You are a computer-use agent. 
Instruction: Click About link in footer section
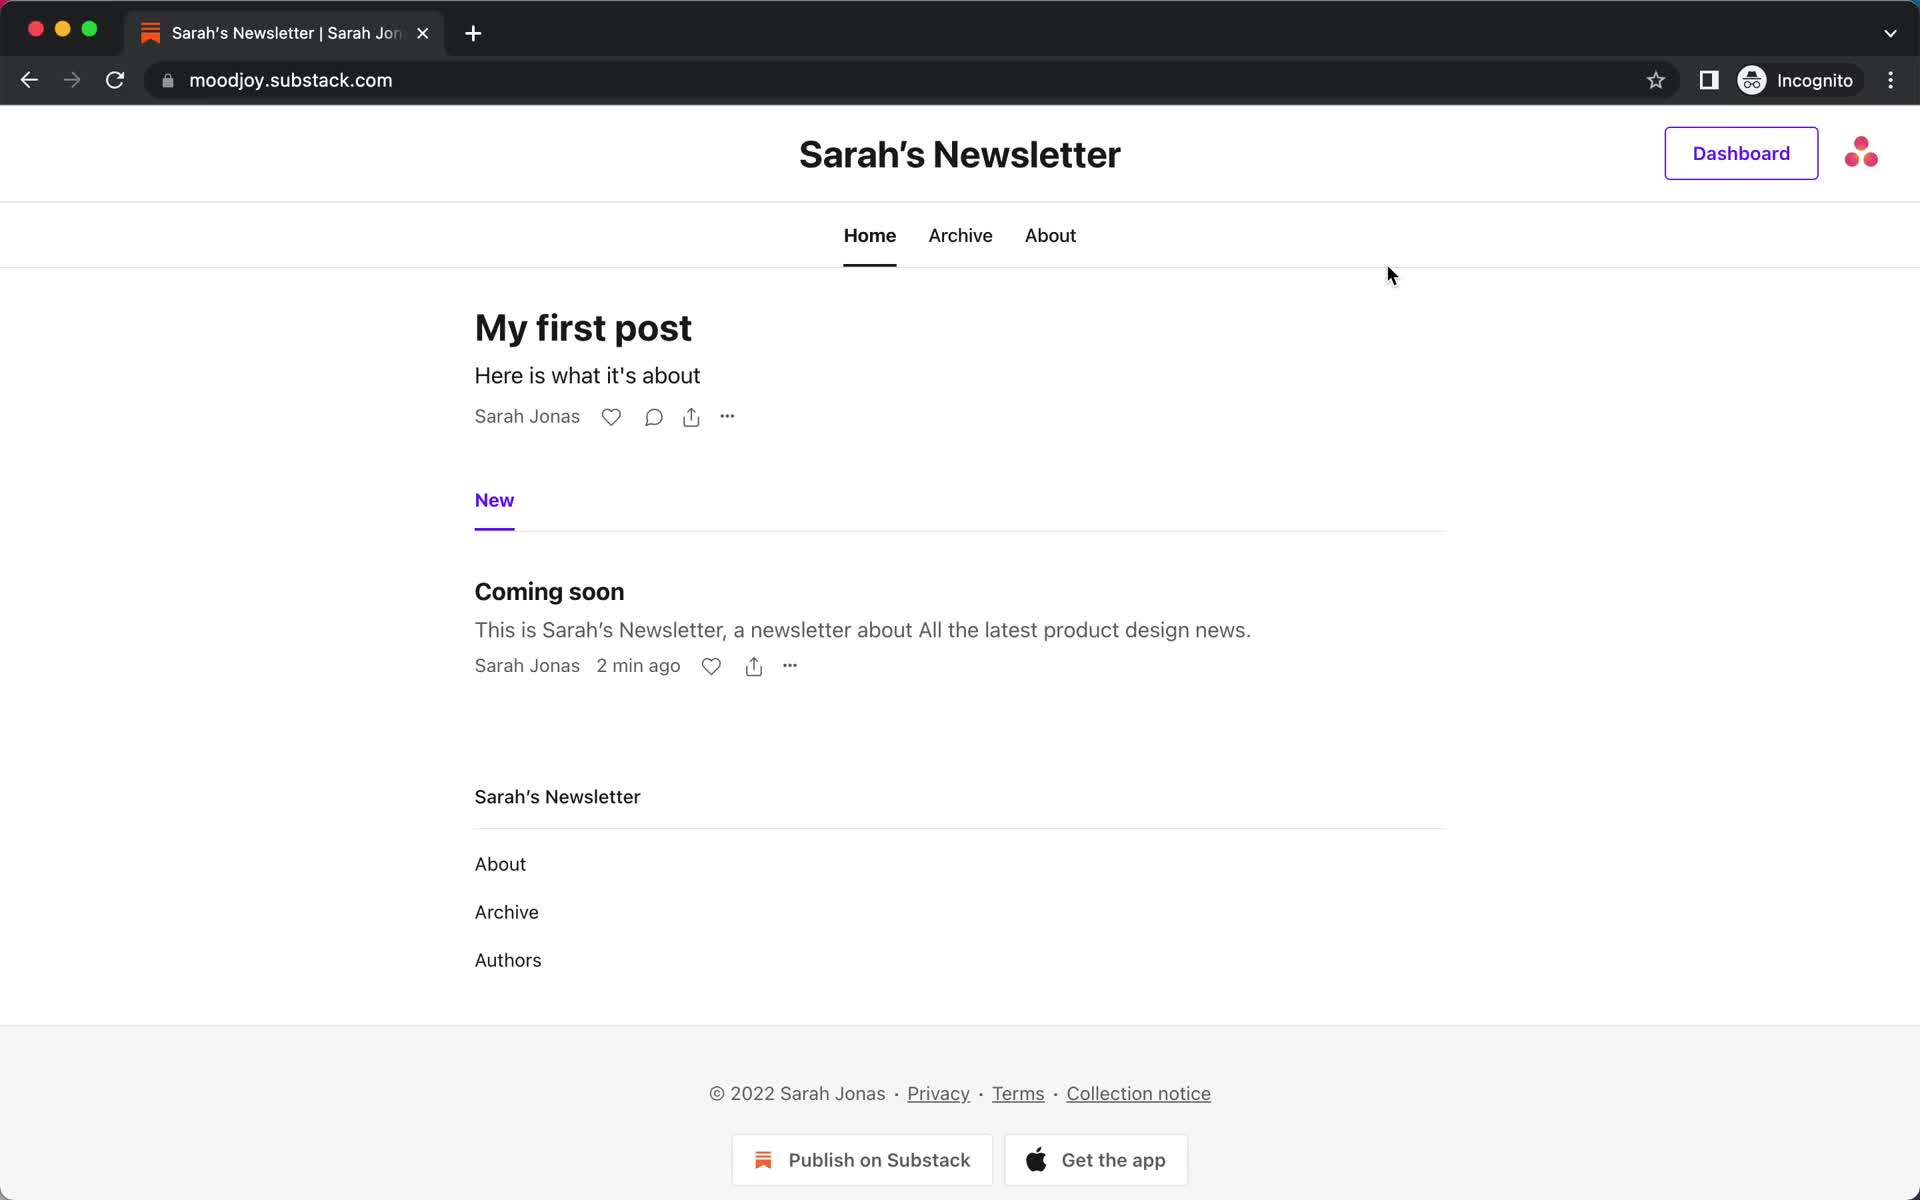pyautogui.click(x=500, y=863)
